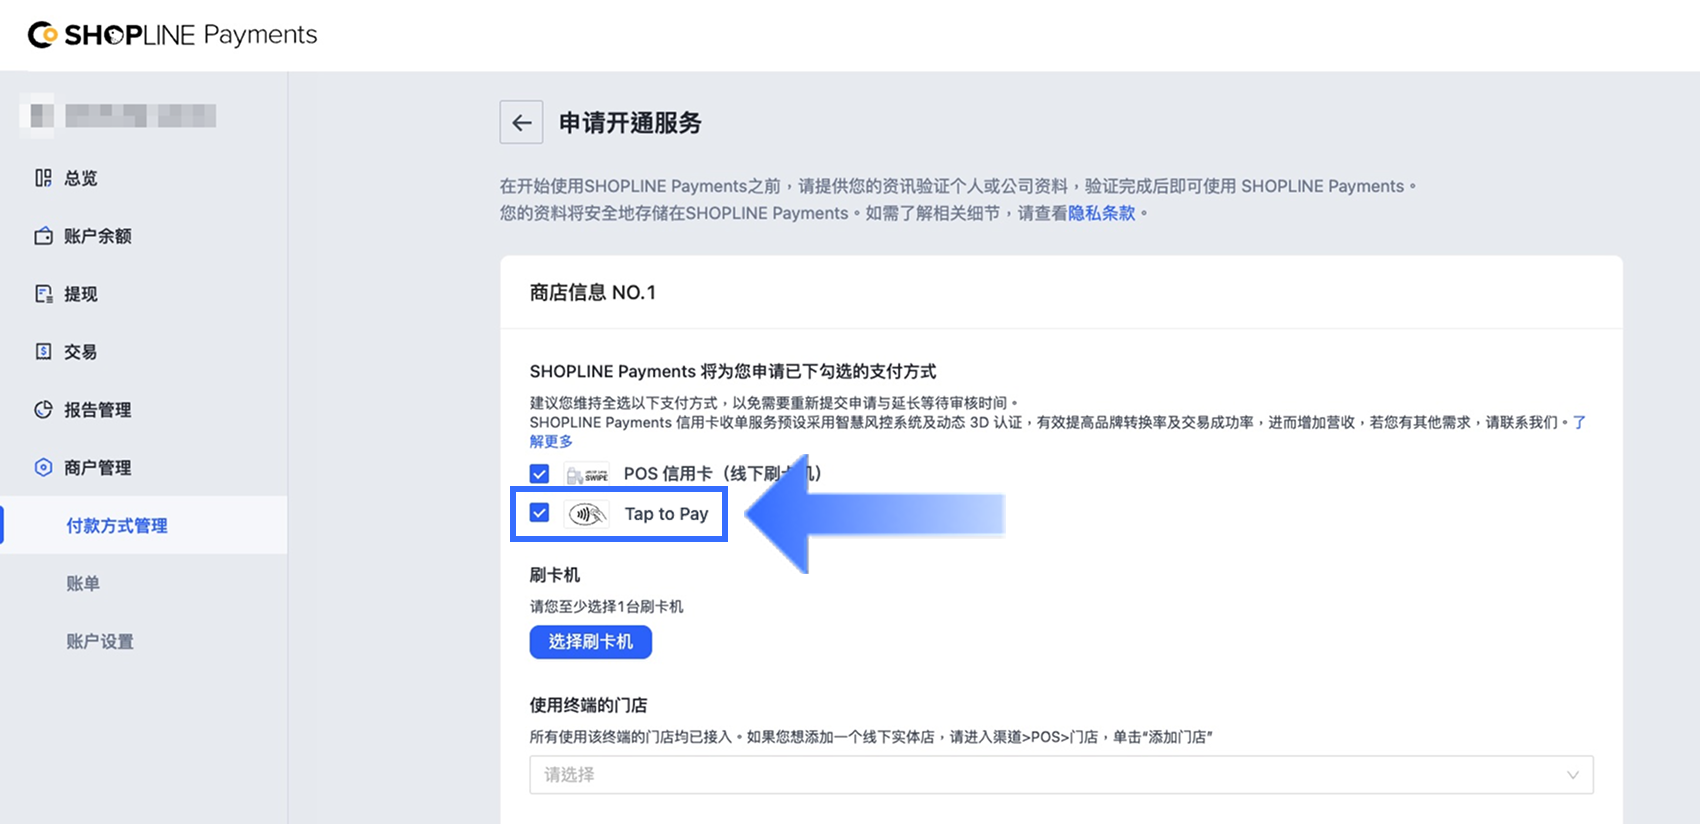The width and height of the screenshot is (1700, 824).
Task: Click the 选择刷卡机 button
Action: pos(591,642)
